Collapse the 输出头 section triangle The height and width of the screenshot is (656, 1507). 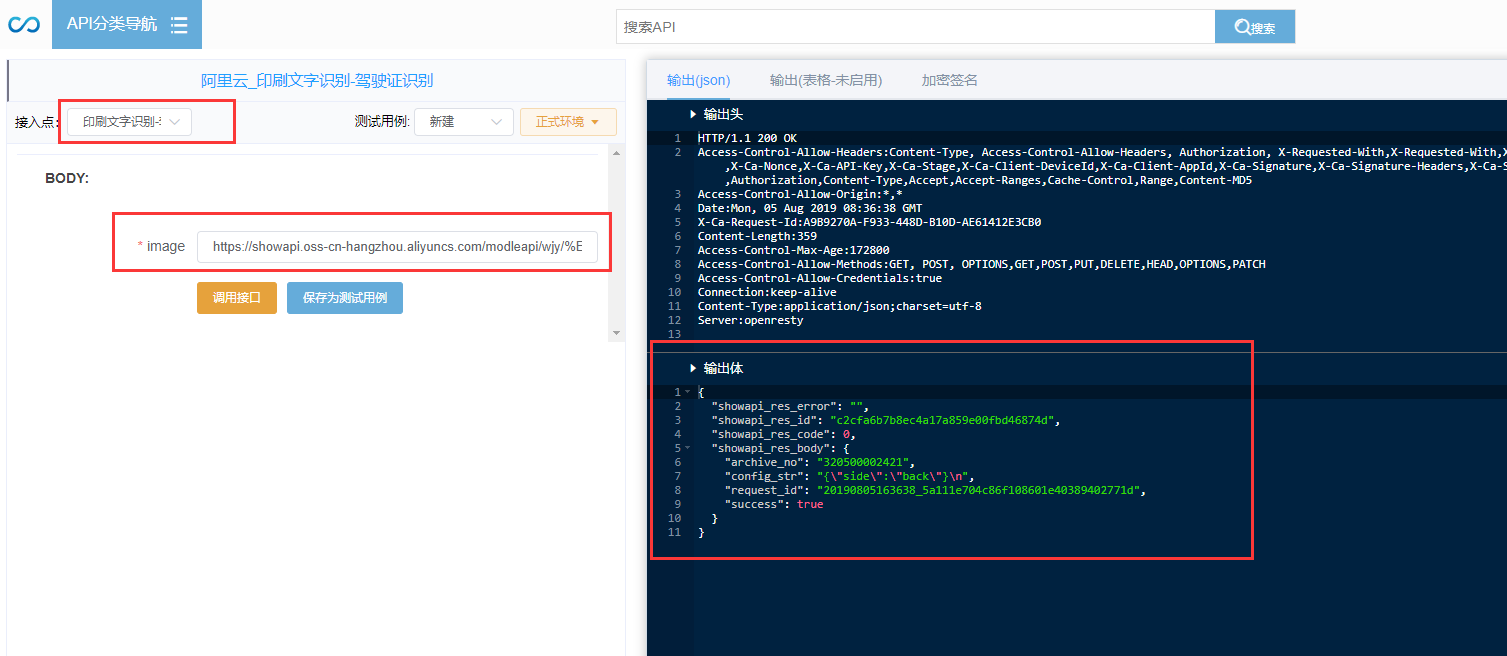(x=693, y=114)
